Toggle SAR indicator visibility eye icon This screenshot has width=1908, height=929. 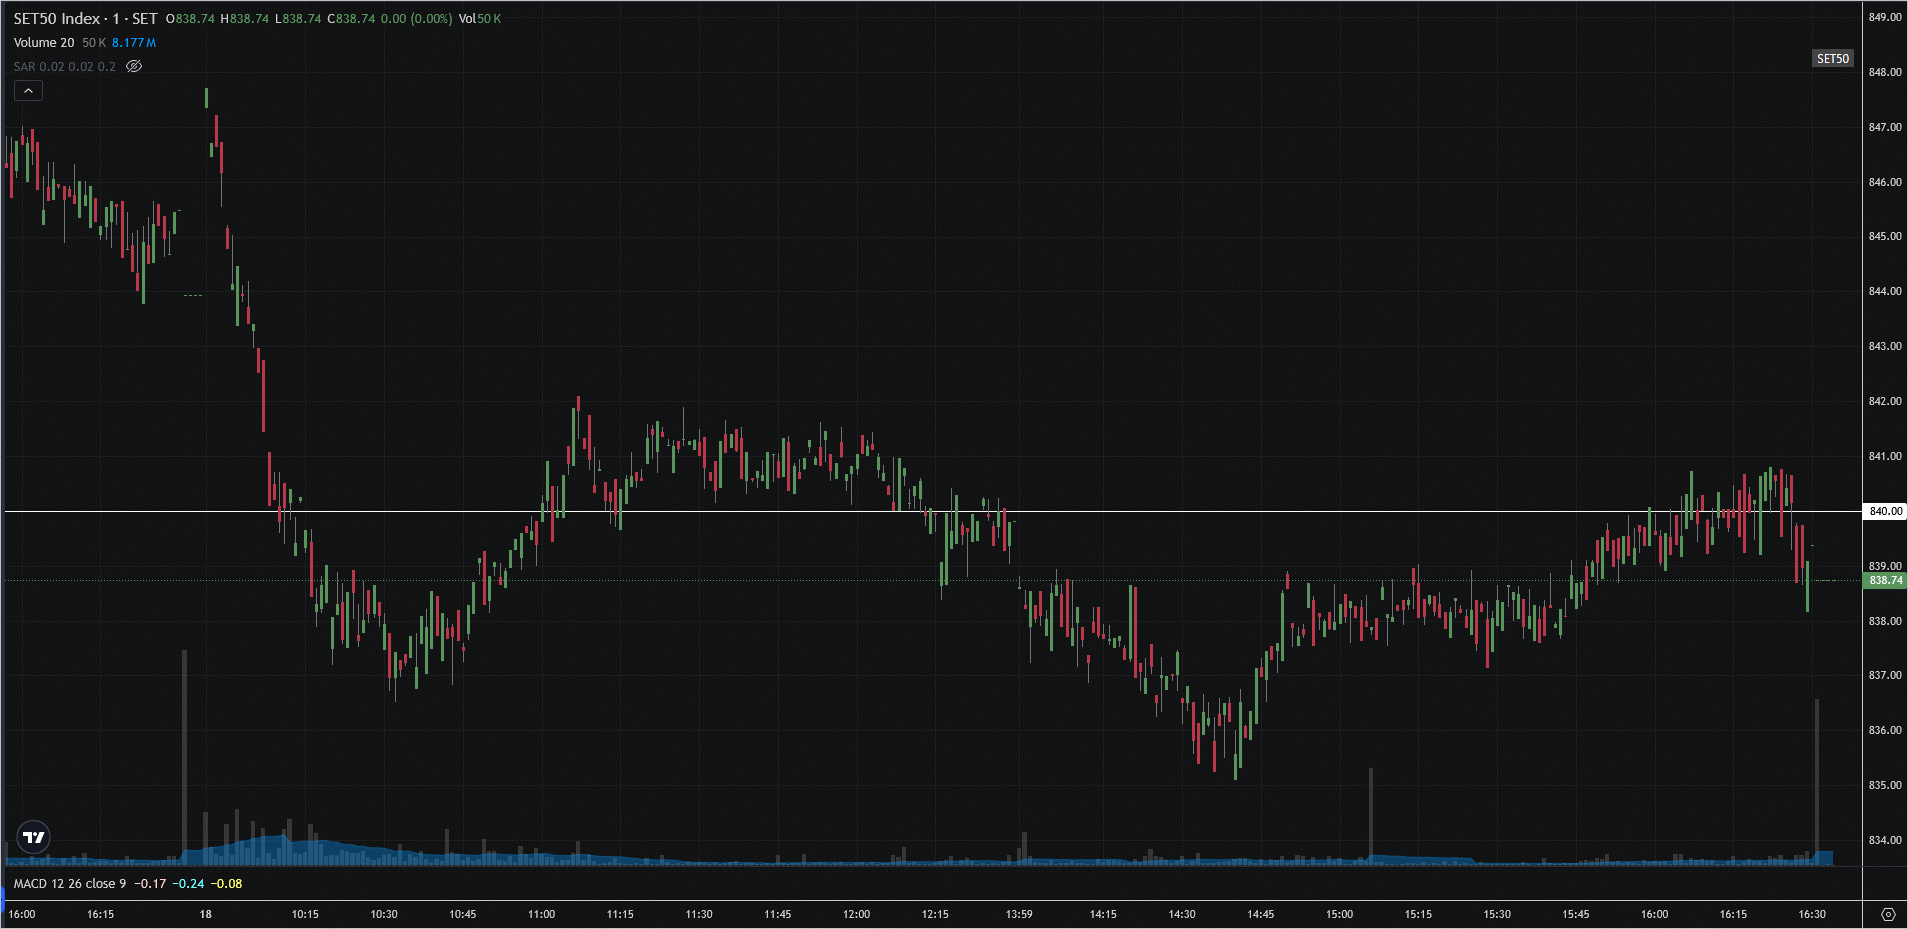click(134, 67)
